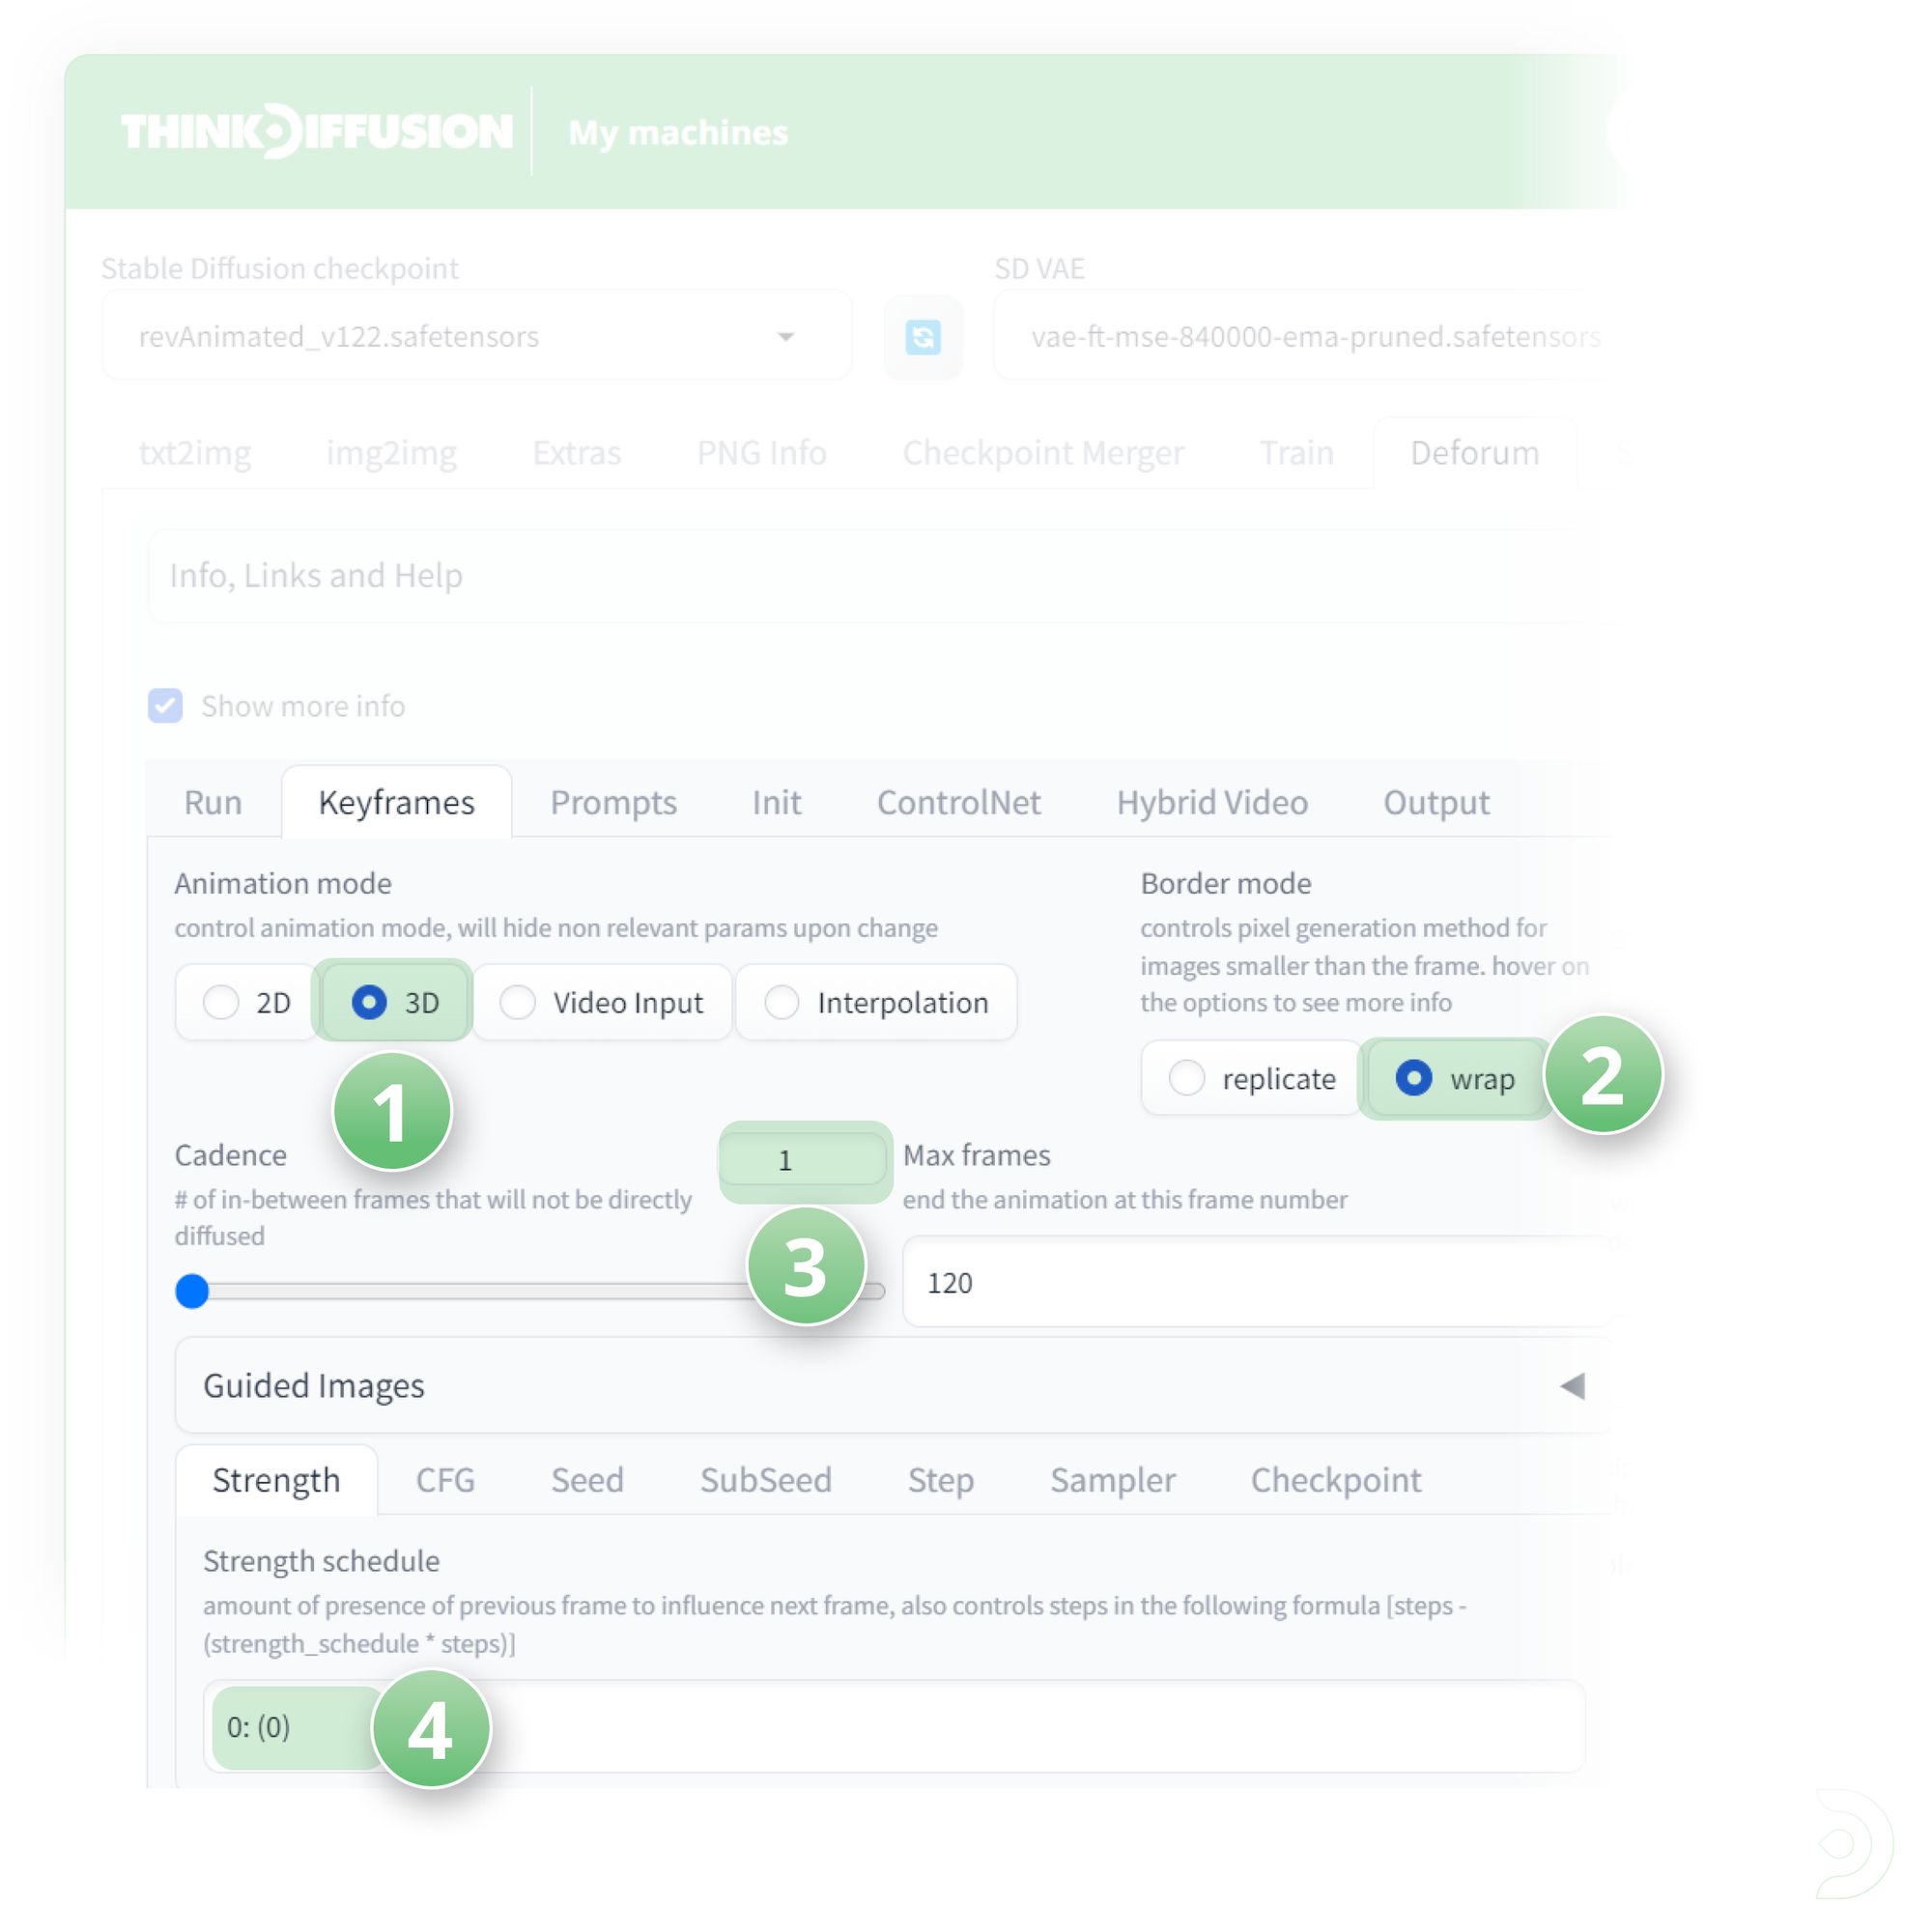This screenshot has height=1932, width=1932.
Task: Open the Sampler schedule tab
Action: coord(1112,1480)
